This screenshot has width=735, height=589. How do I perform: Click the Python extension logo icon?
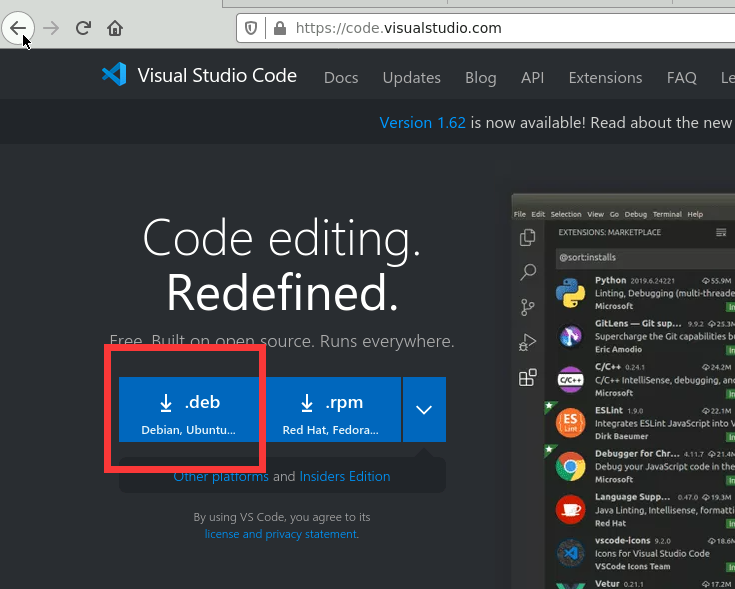(570, 293)
